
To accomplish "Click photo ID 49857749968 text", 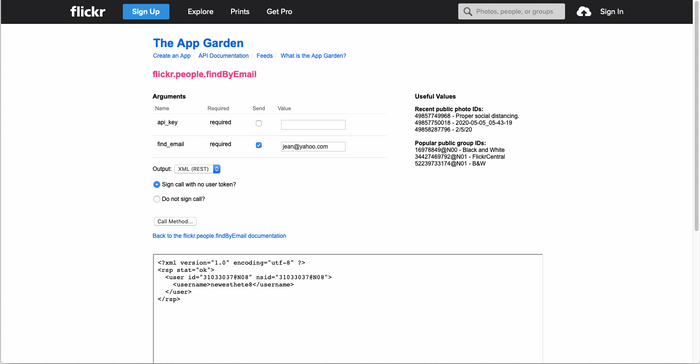I will click(x=467, y=116).
